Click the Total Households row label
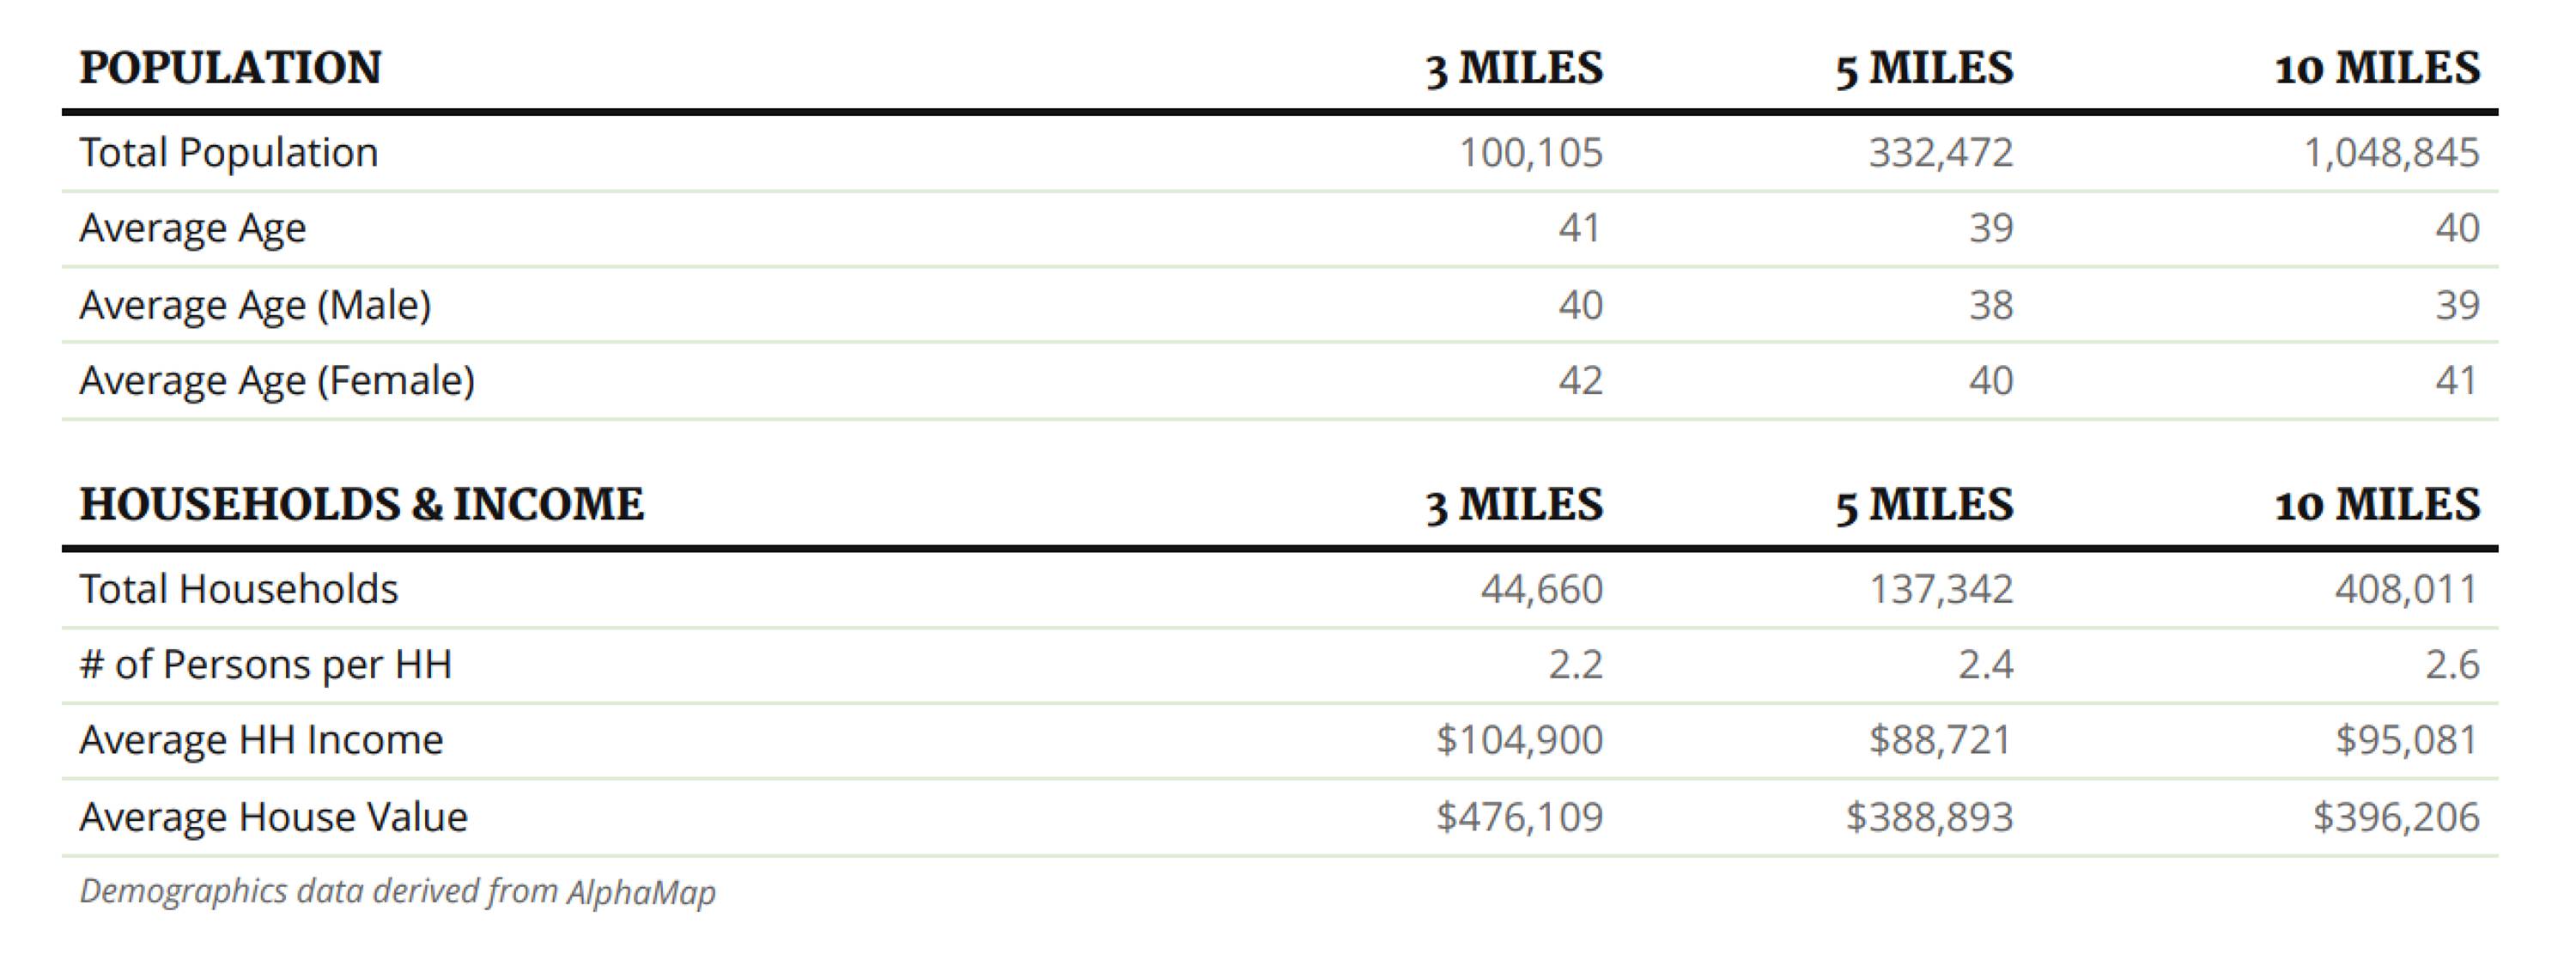This screenshot has width=2576, height=966. click(x=239, y=589)
